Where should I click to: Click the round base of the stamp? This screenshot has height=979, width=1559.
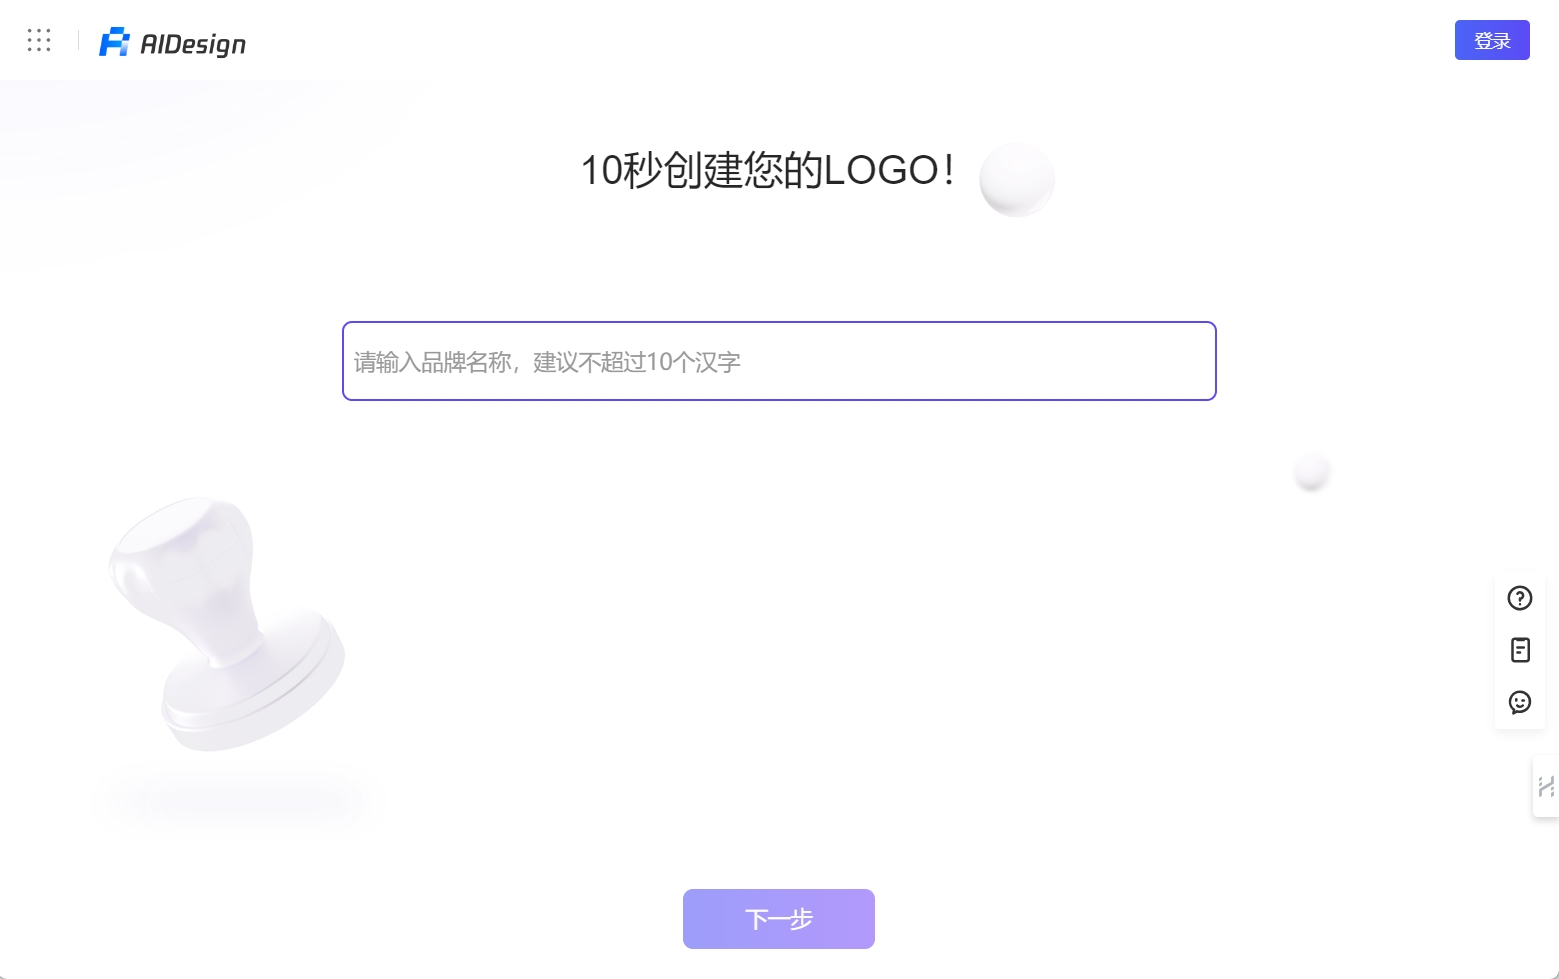coord(254,688)
